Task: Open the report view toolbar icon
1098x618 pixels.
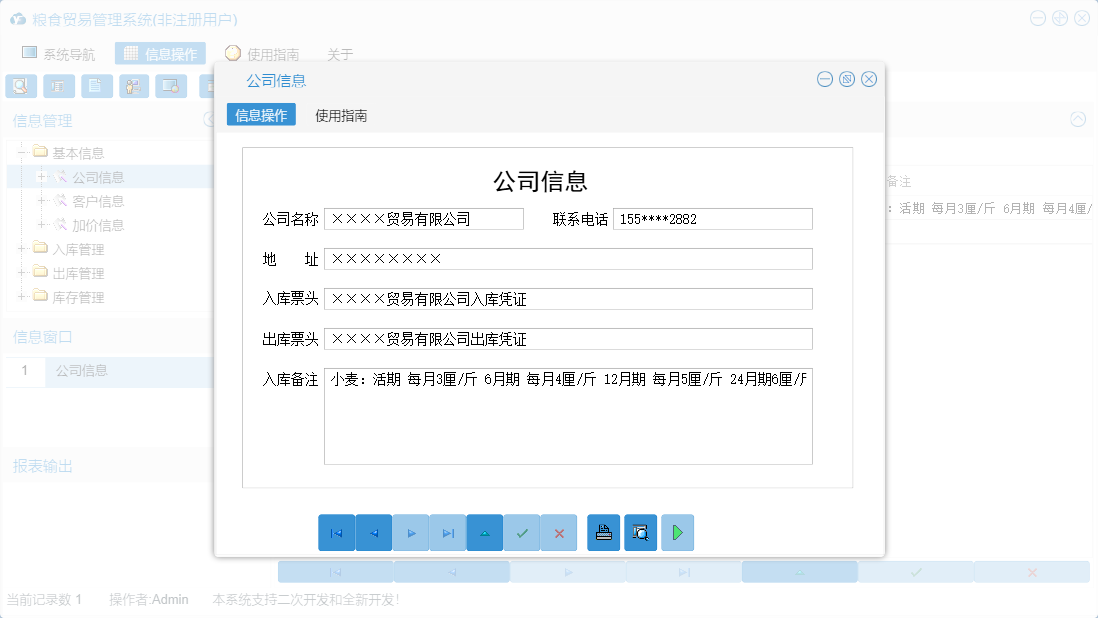Action: click(x=59, y=86)
